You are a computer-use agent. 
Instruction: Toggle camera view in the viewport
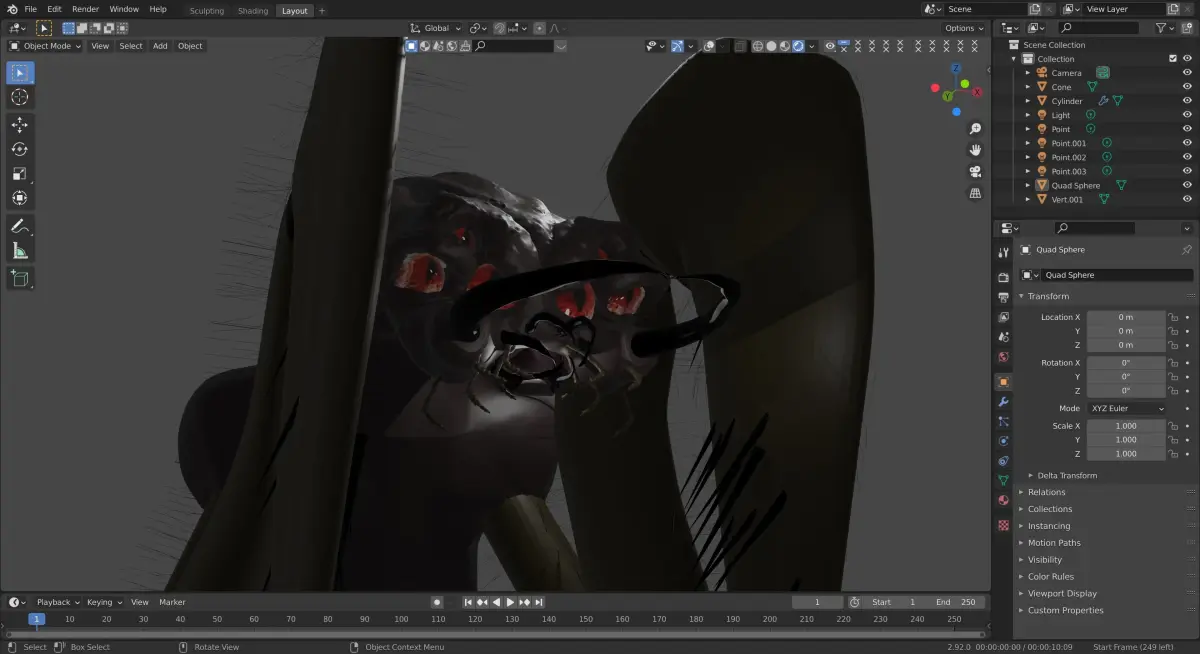pos(975,172)
